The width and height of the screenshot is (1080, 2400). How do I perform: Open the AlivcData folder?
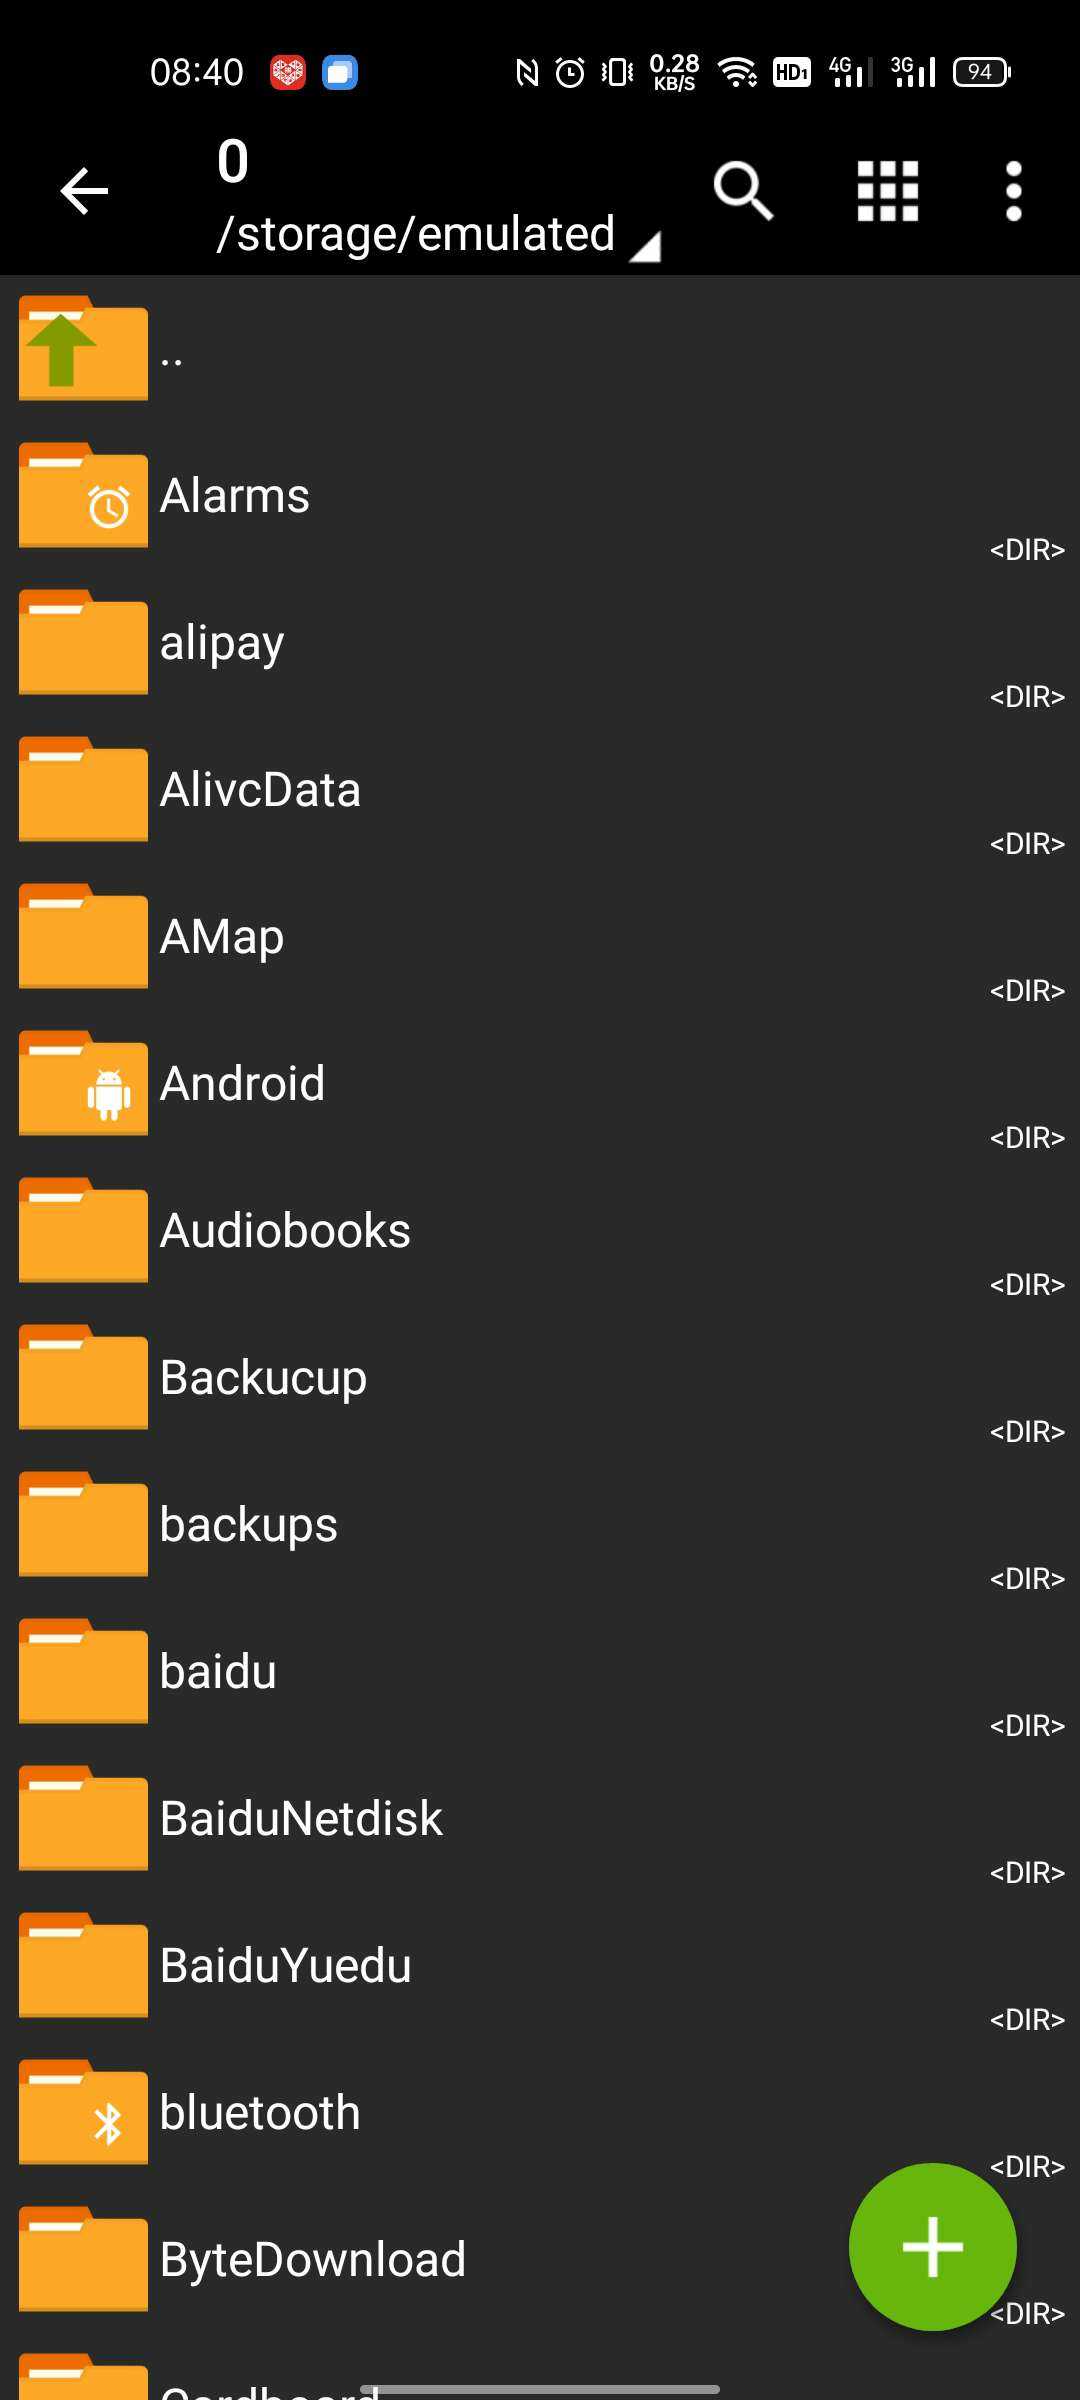coord(260,790)
